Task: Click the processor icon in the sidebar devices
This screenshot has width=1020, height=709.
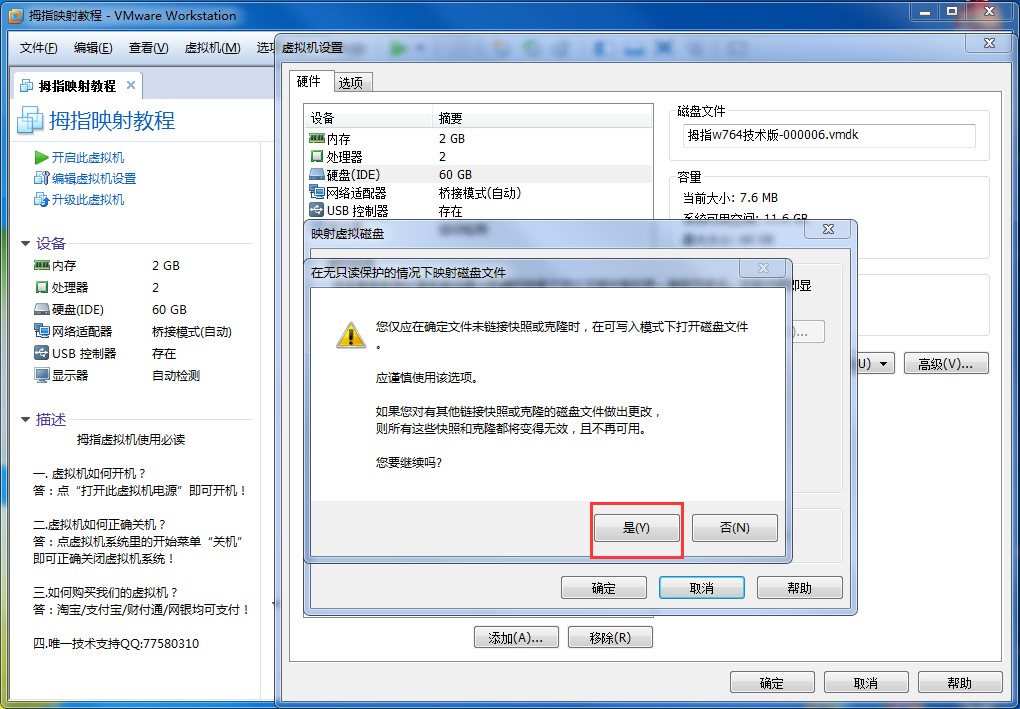Action: (42, 287)
